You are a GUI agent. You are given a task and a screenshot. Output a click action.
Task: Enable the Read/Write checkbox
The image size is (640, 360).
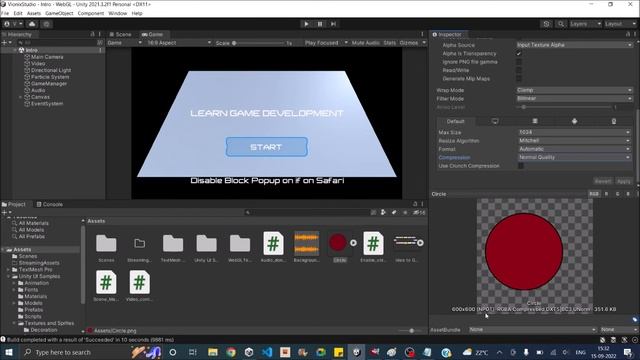[x=519, y=70]
